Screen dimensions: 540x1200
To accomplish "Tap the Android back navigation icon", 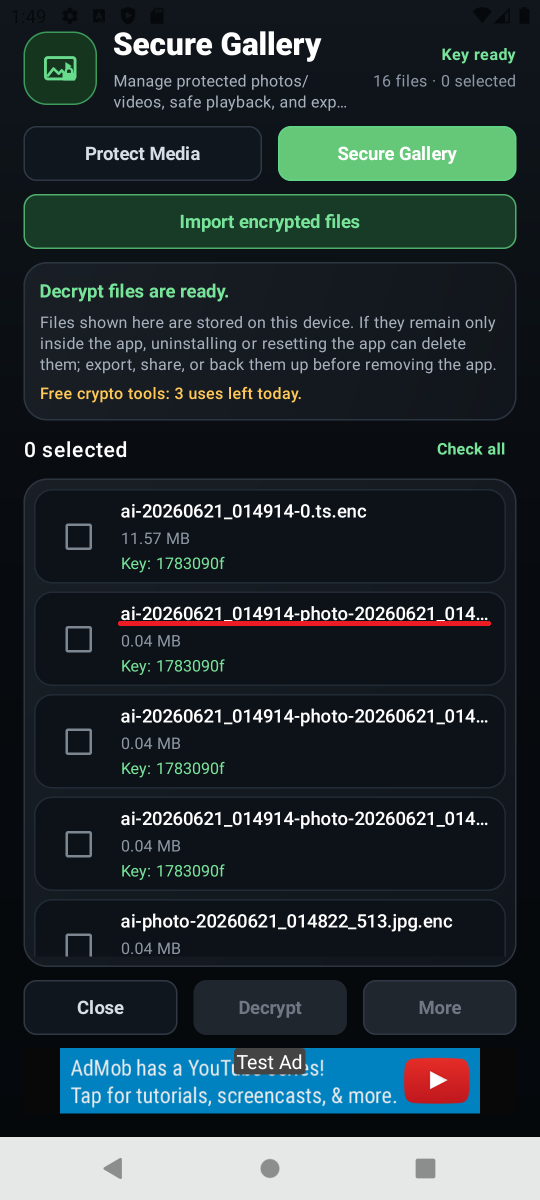I will click(x=113, y=1168).
